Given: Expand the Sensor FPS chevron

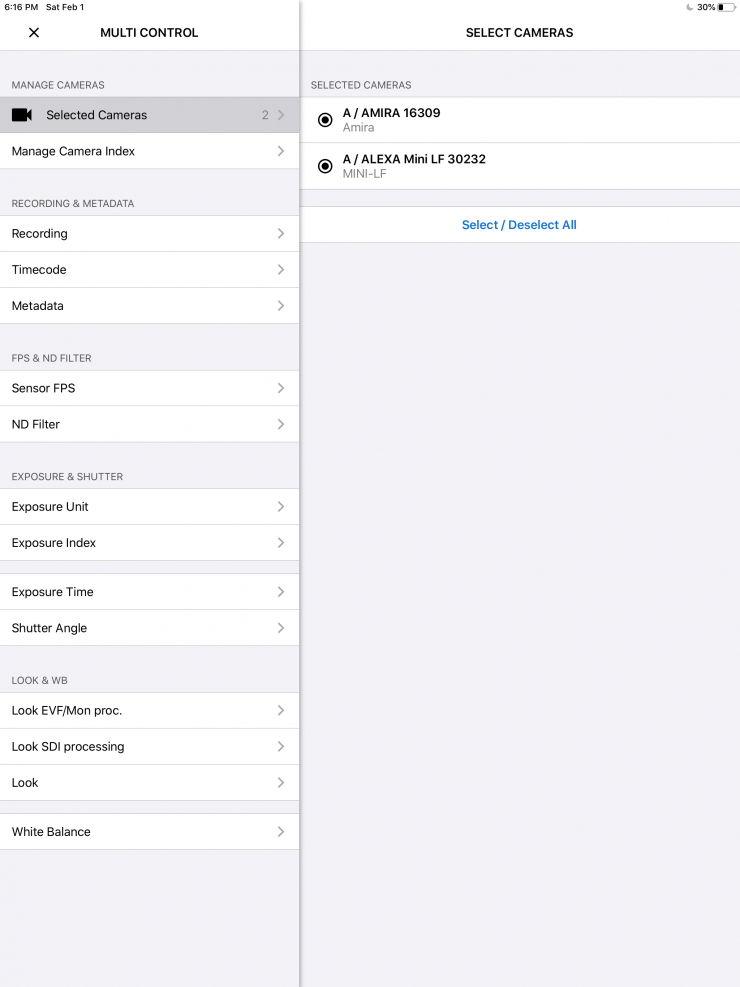Looking at the screenshot, I should (x=281, y=388).
